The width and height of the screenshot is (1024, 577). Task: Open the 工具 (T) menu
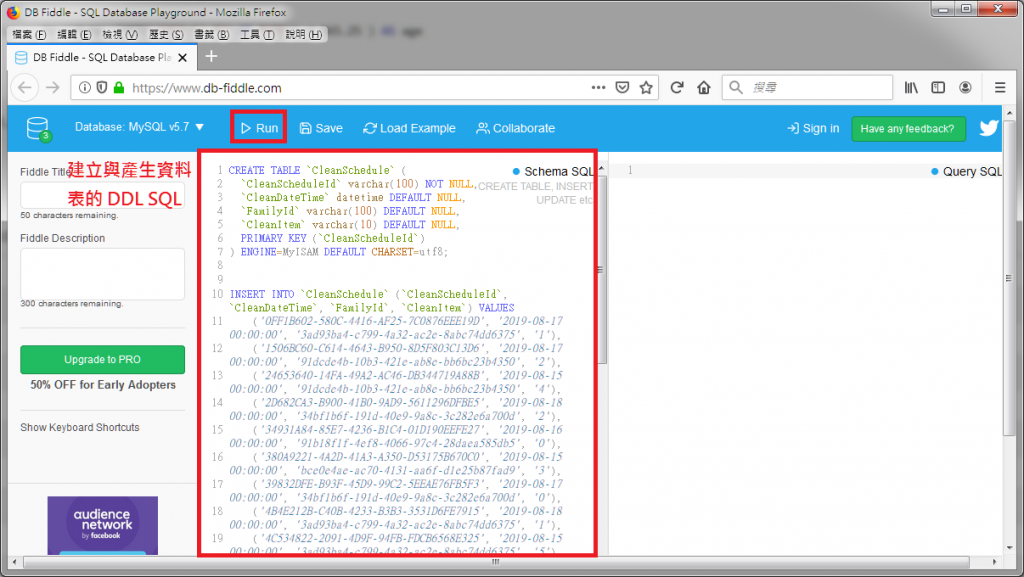(257, 34)
